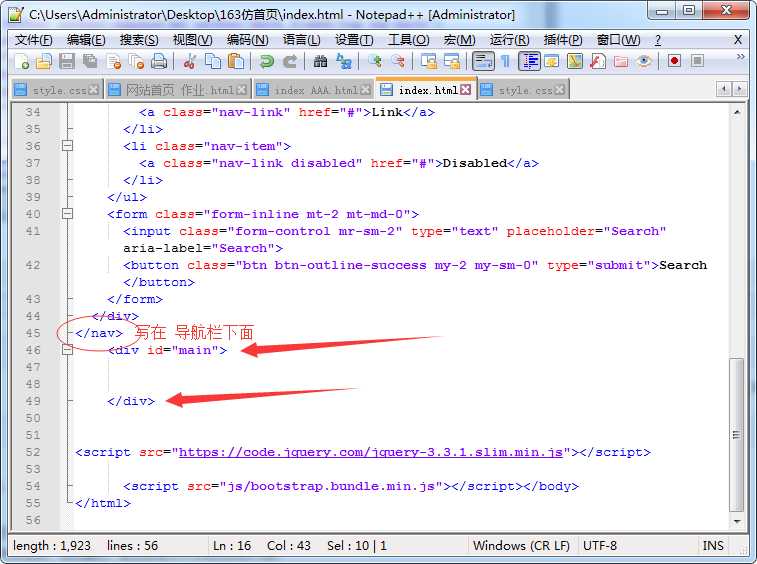The width and height of the screenshot is (757, 564).
Task: Open the 设置(T) menu
Action: coord(354,40)
